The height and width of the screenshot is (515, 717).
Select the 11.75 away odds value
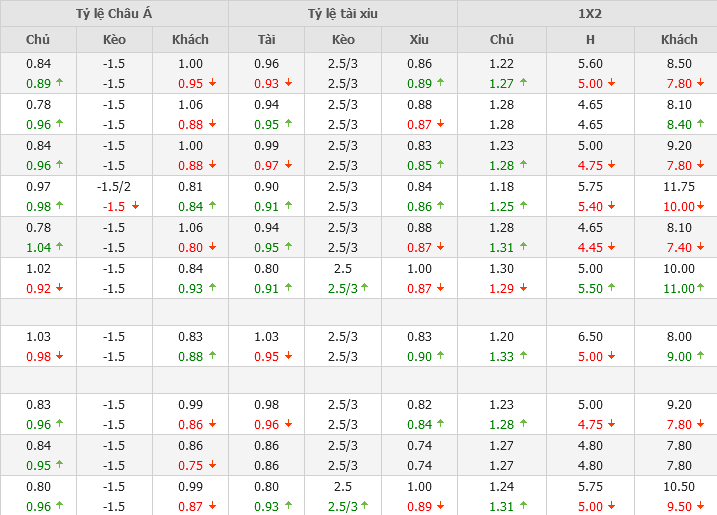(679, 186)
